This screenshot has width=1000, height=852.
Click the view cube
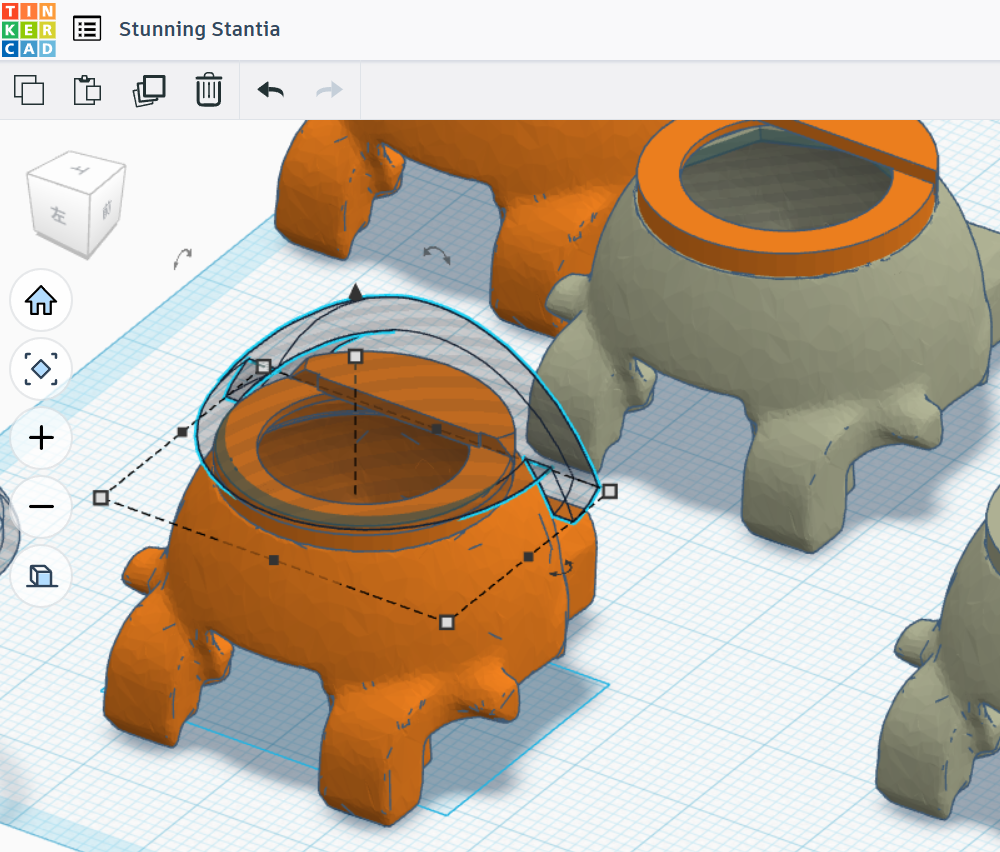click(x=75, y=204)
